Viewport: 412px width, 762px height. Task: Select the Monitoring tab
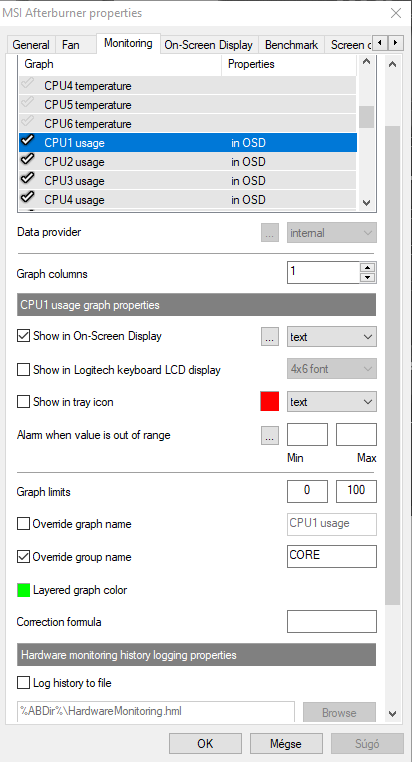coord(128,43)
